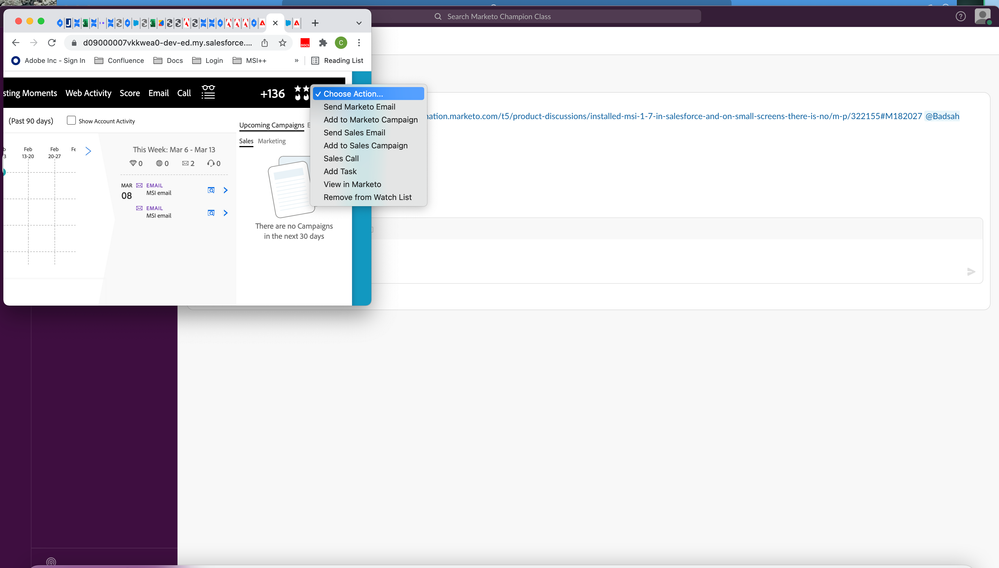Open the Confluence bookmarks folder
Viewport: 999px width, 568px height.
119,60
